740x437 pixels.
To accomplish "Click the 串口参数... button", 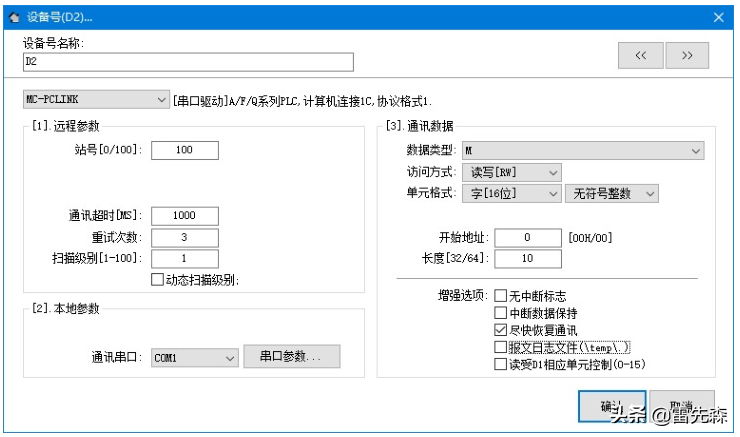I will coord(292,357).
